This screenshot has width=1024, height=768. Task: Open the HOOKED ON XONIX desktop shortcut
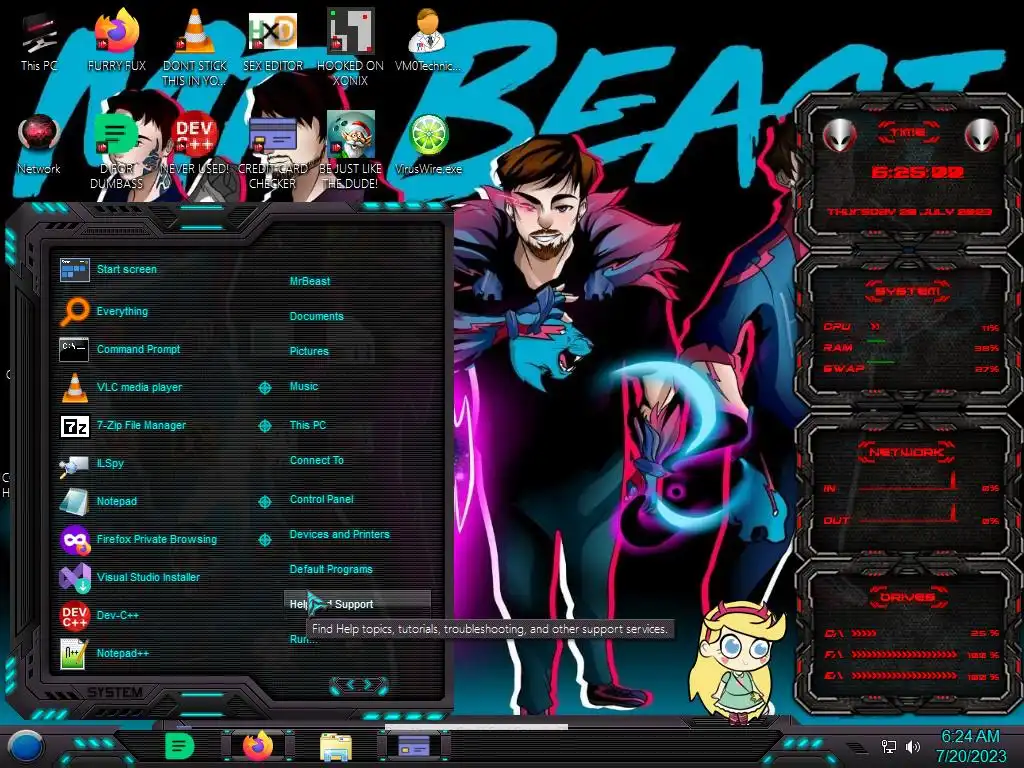point(350,47)
